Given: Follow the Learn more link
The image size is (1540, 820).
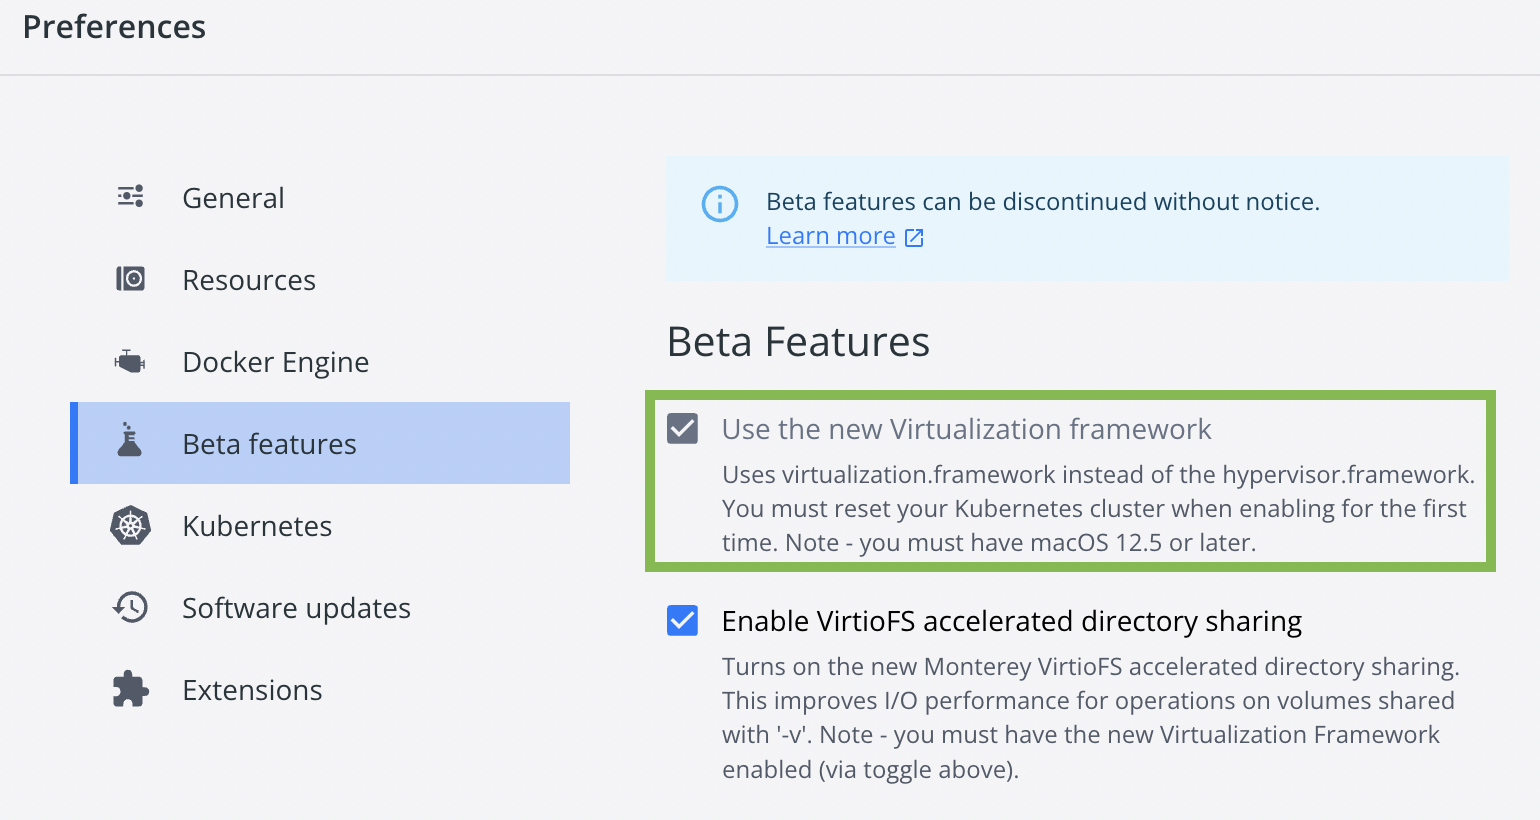Looking at the screenshot, I should pyautogui.click(x=830, y=236).
